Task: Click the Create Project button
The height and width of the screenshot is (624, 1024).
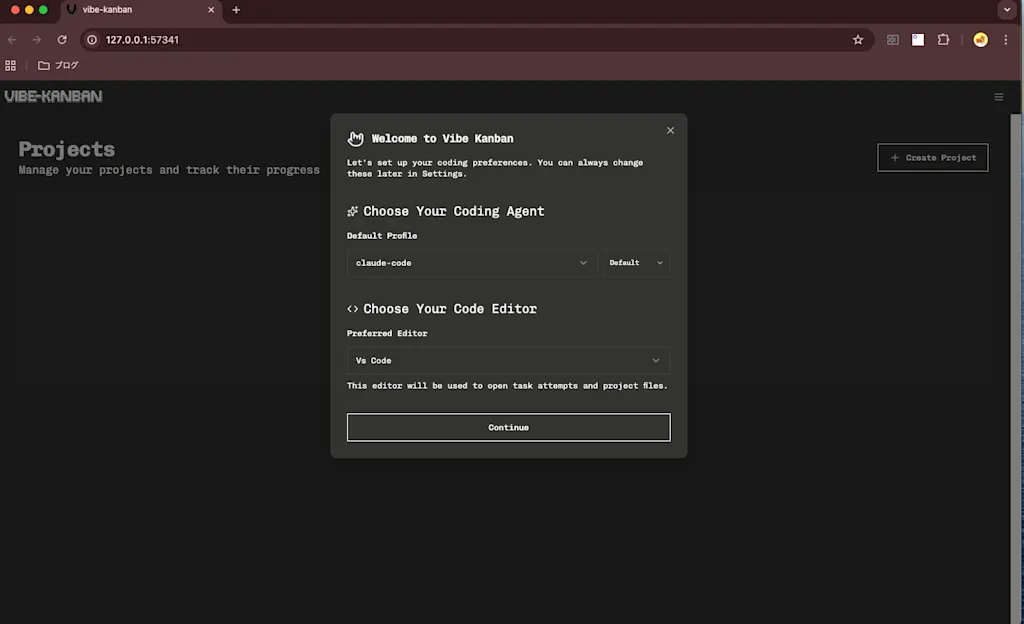Action: [x=933, y=157]
